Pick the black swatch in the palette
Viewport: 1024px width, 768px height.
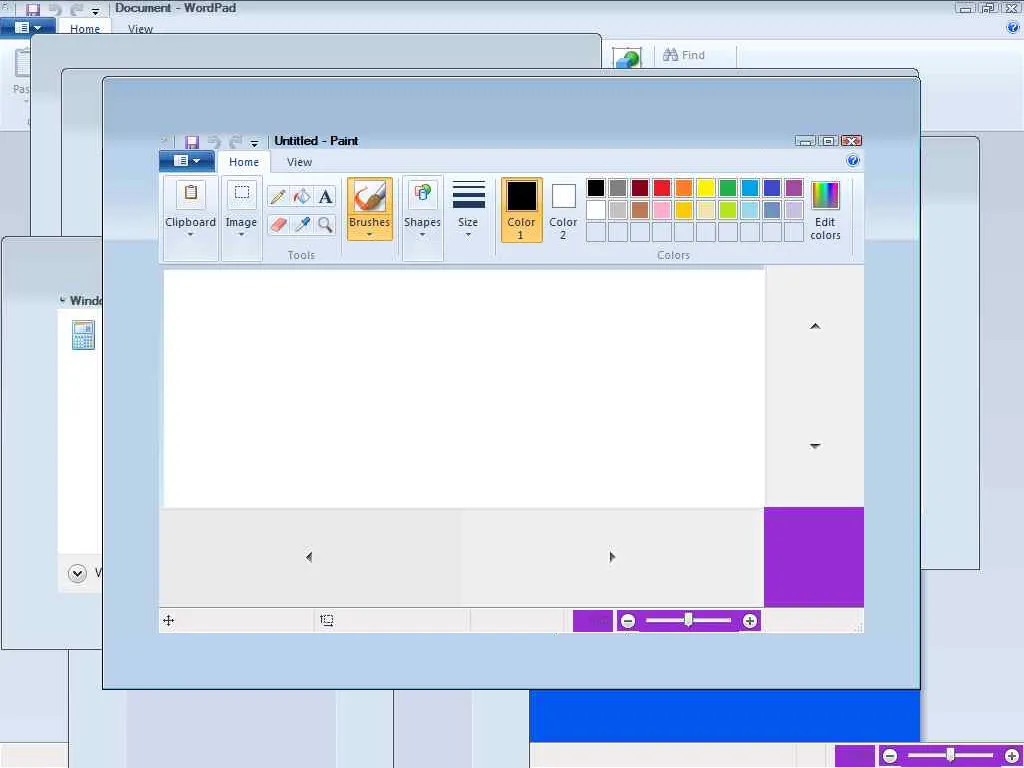coord(596,188)
